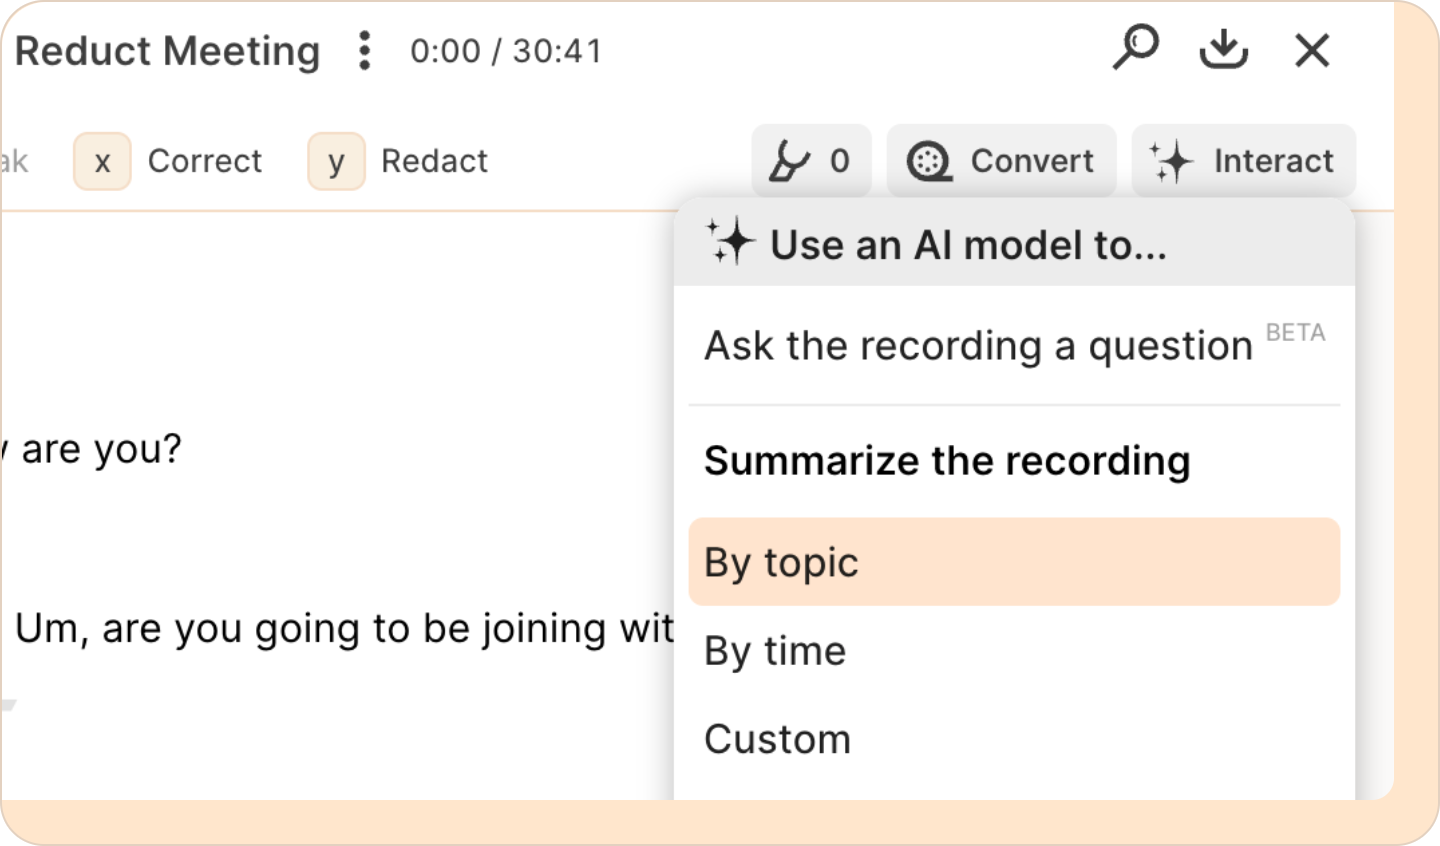This screenshot has height=846, width=1440.
Task: Click the Redact label in the toolbar
Action: (x=434, y=161)
